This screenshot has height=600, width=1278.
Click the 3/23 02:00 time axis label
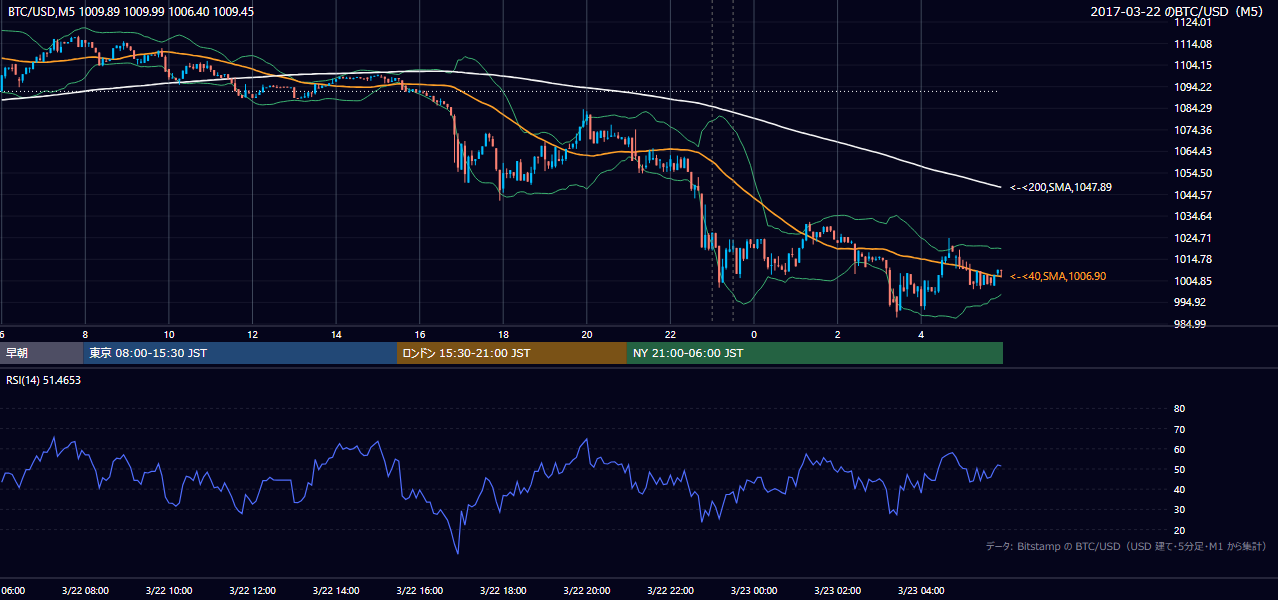point(837,591)
